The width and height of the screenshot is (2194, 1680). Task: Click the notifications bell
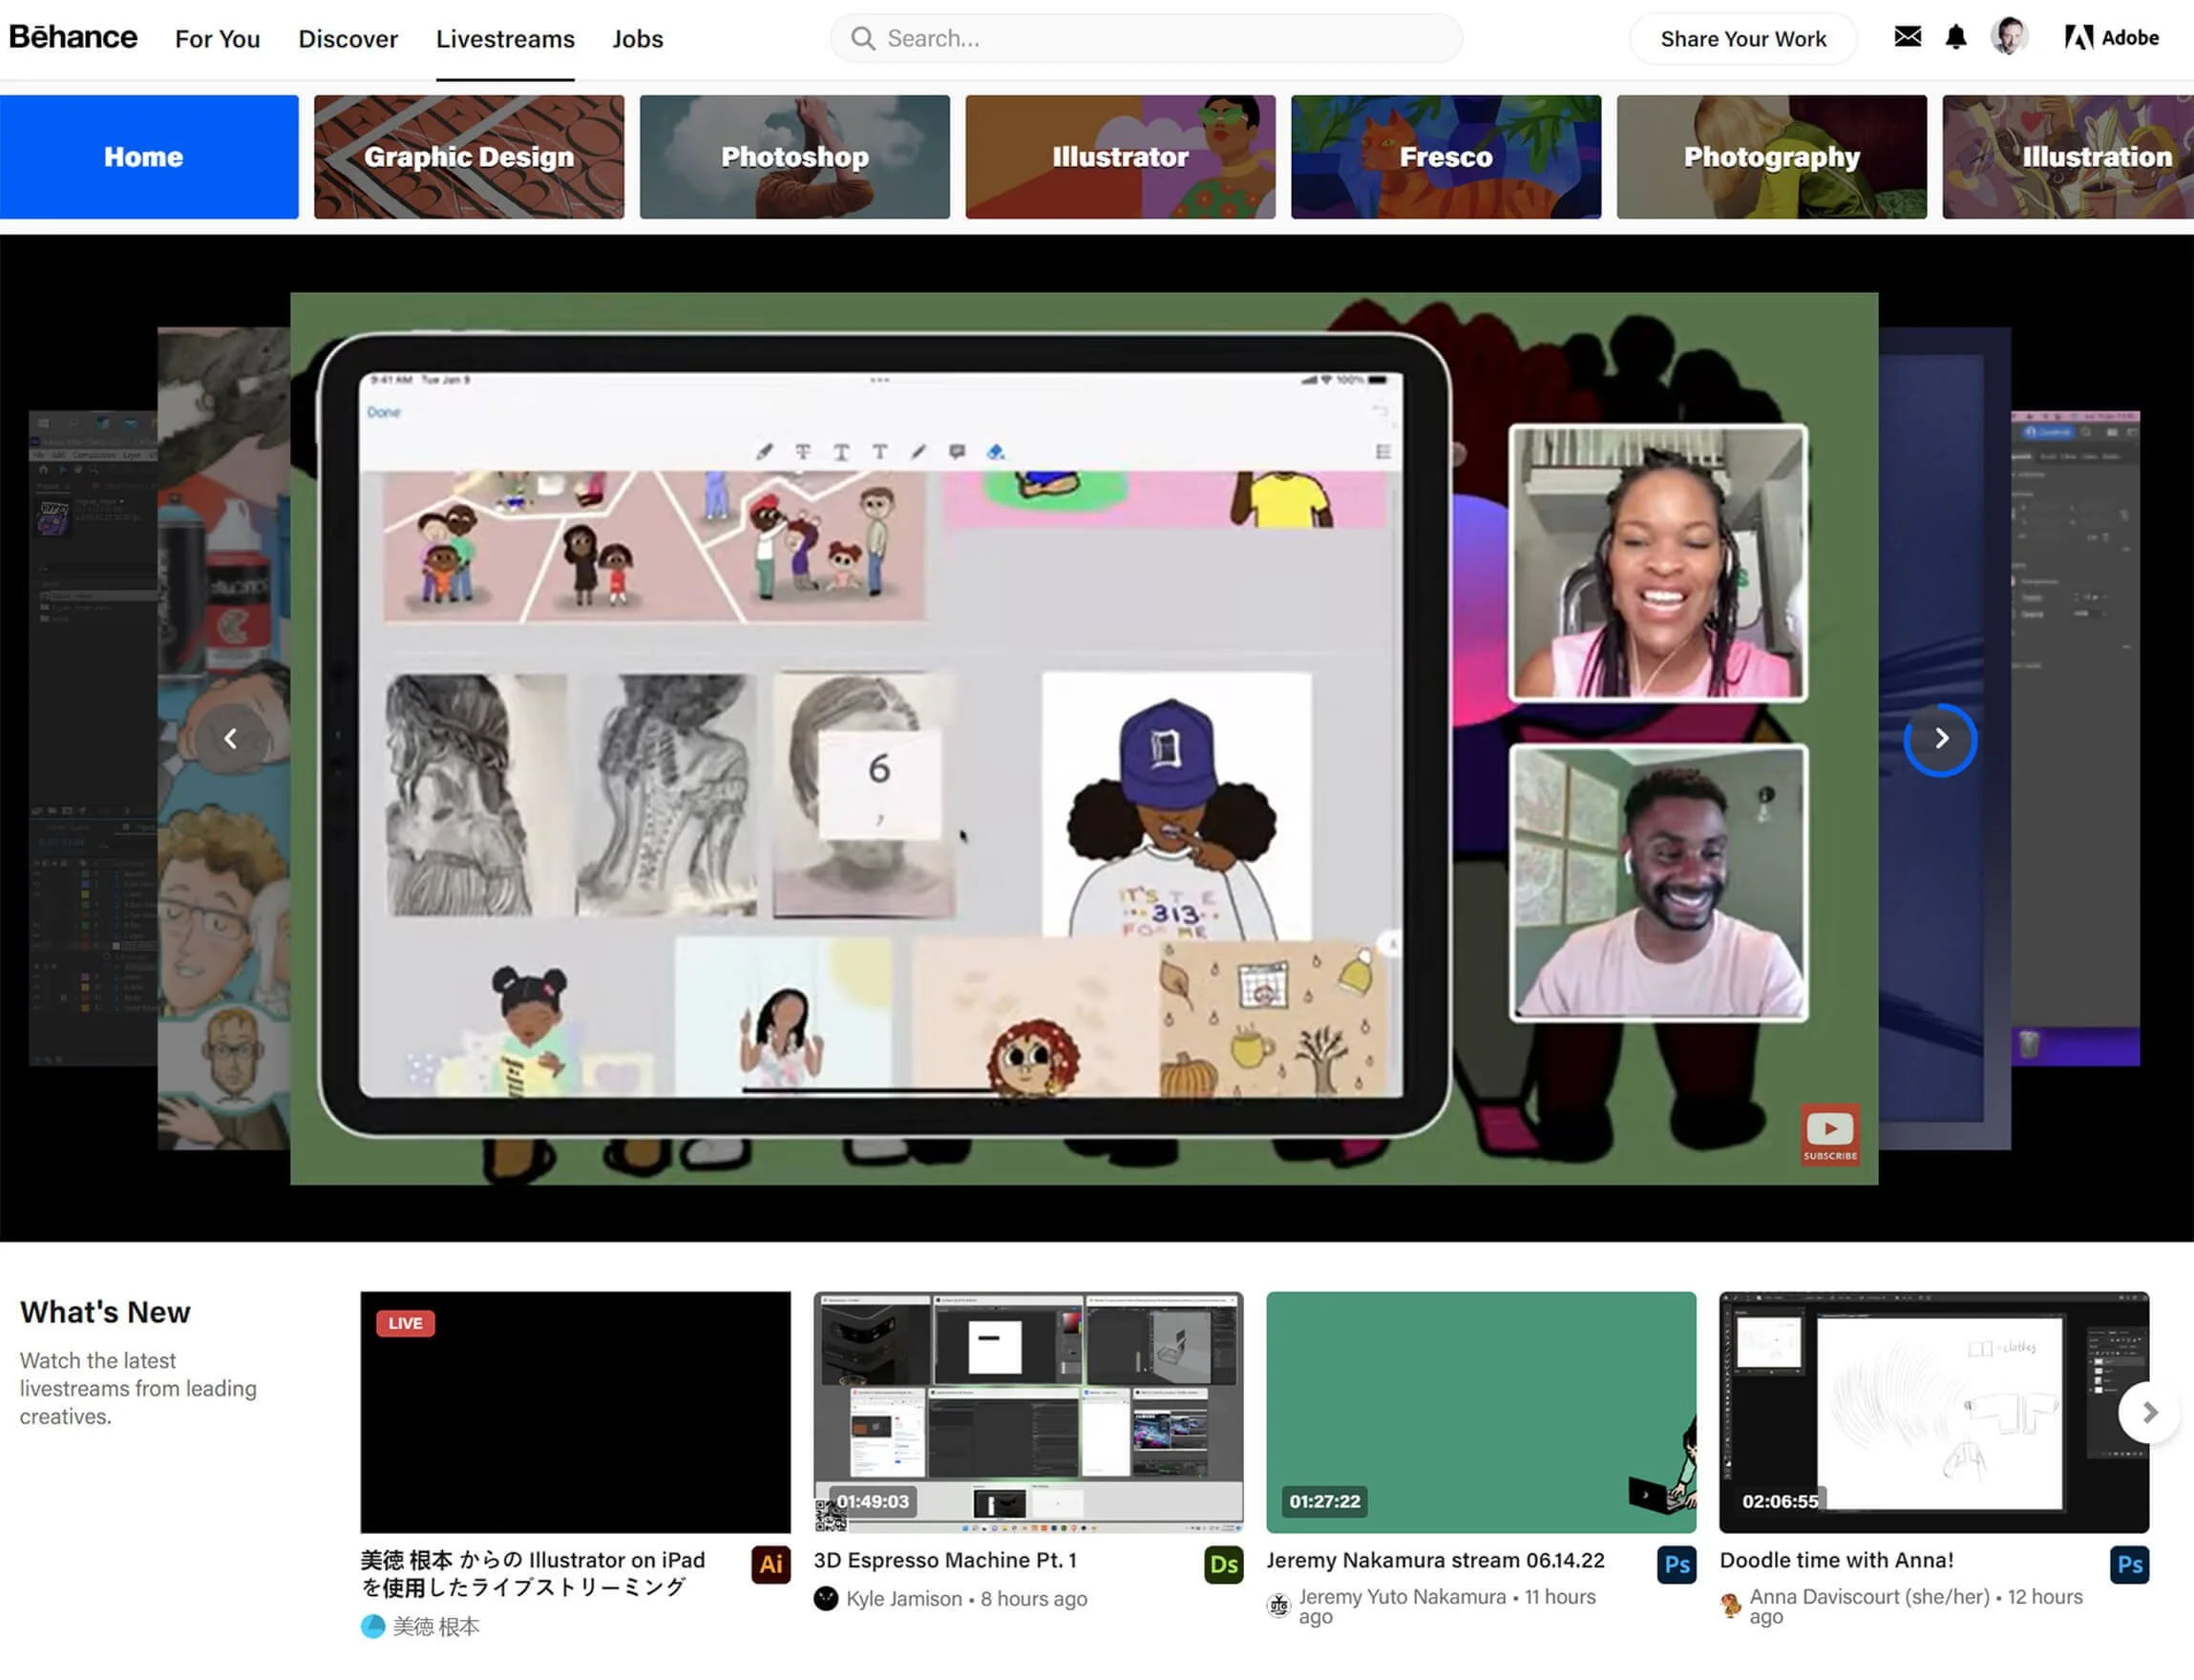tap(1957, 37)
